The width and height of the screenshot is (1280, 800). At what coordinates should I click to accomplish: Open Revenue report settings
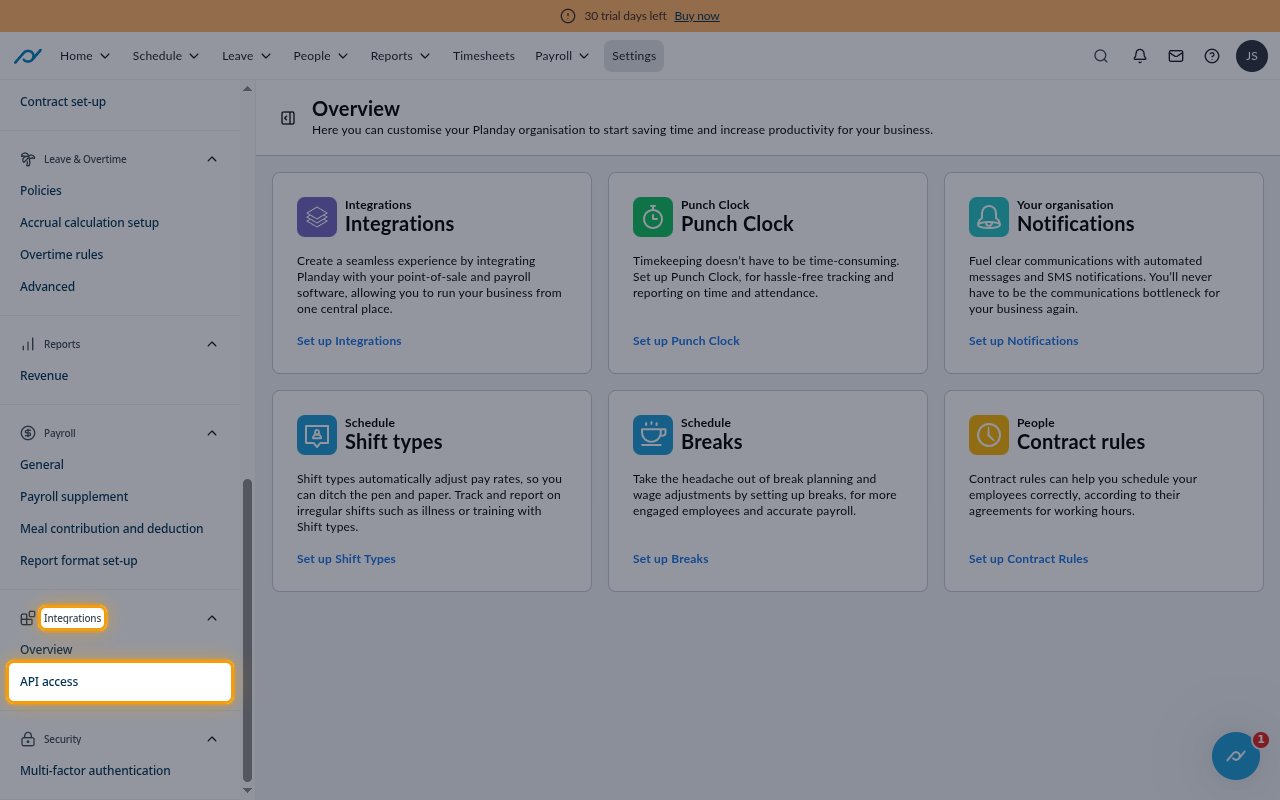tap(44, 375)
